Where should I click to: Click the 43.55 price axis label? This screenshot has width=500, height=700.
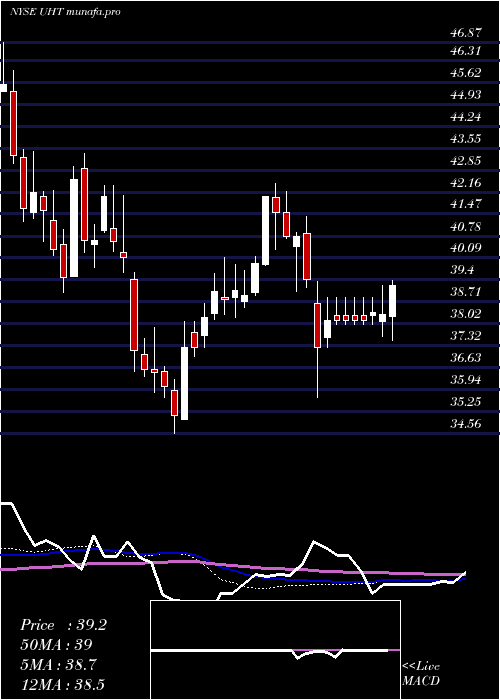pyautogui.click(x=465, y=139)
